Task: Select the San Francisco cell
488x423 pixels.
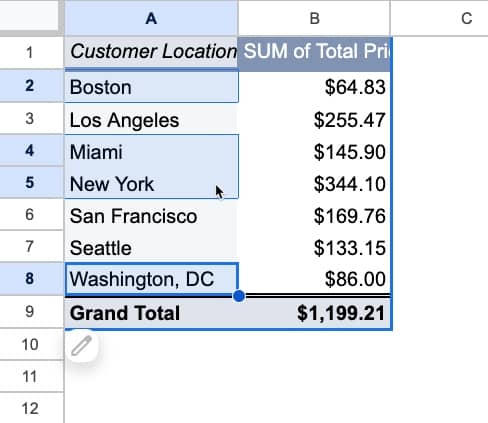Action: tap(151, 215)
